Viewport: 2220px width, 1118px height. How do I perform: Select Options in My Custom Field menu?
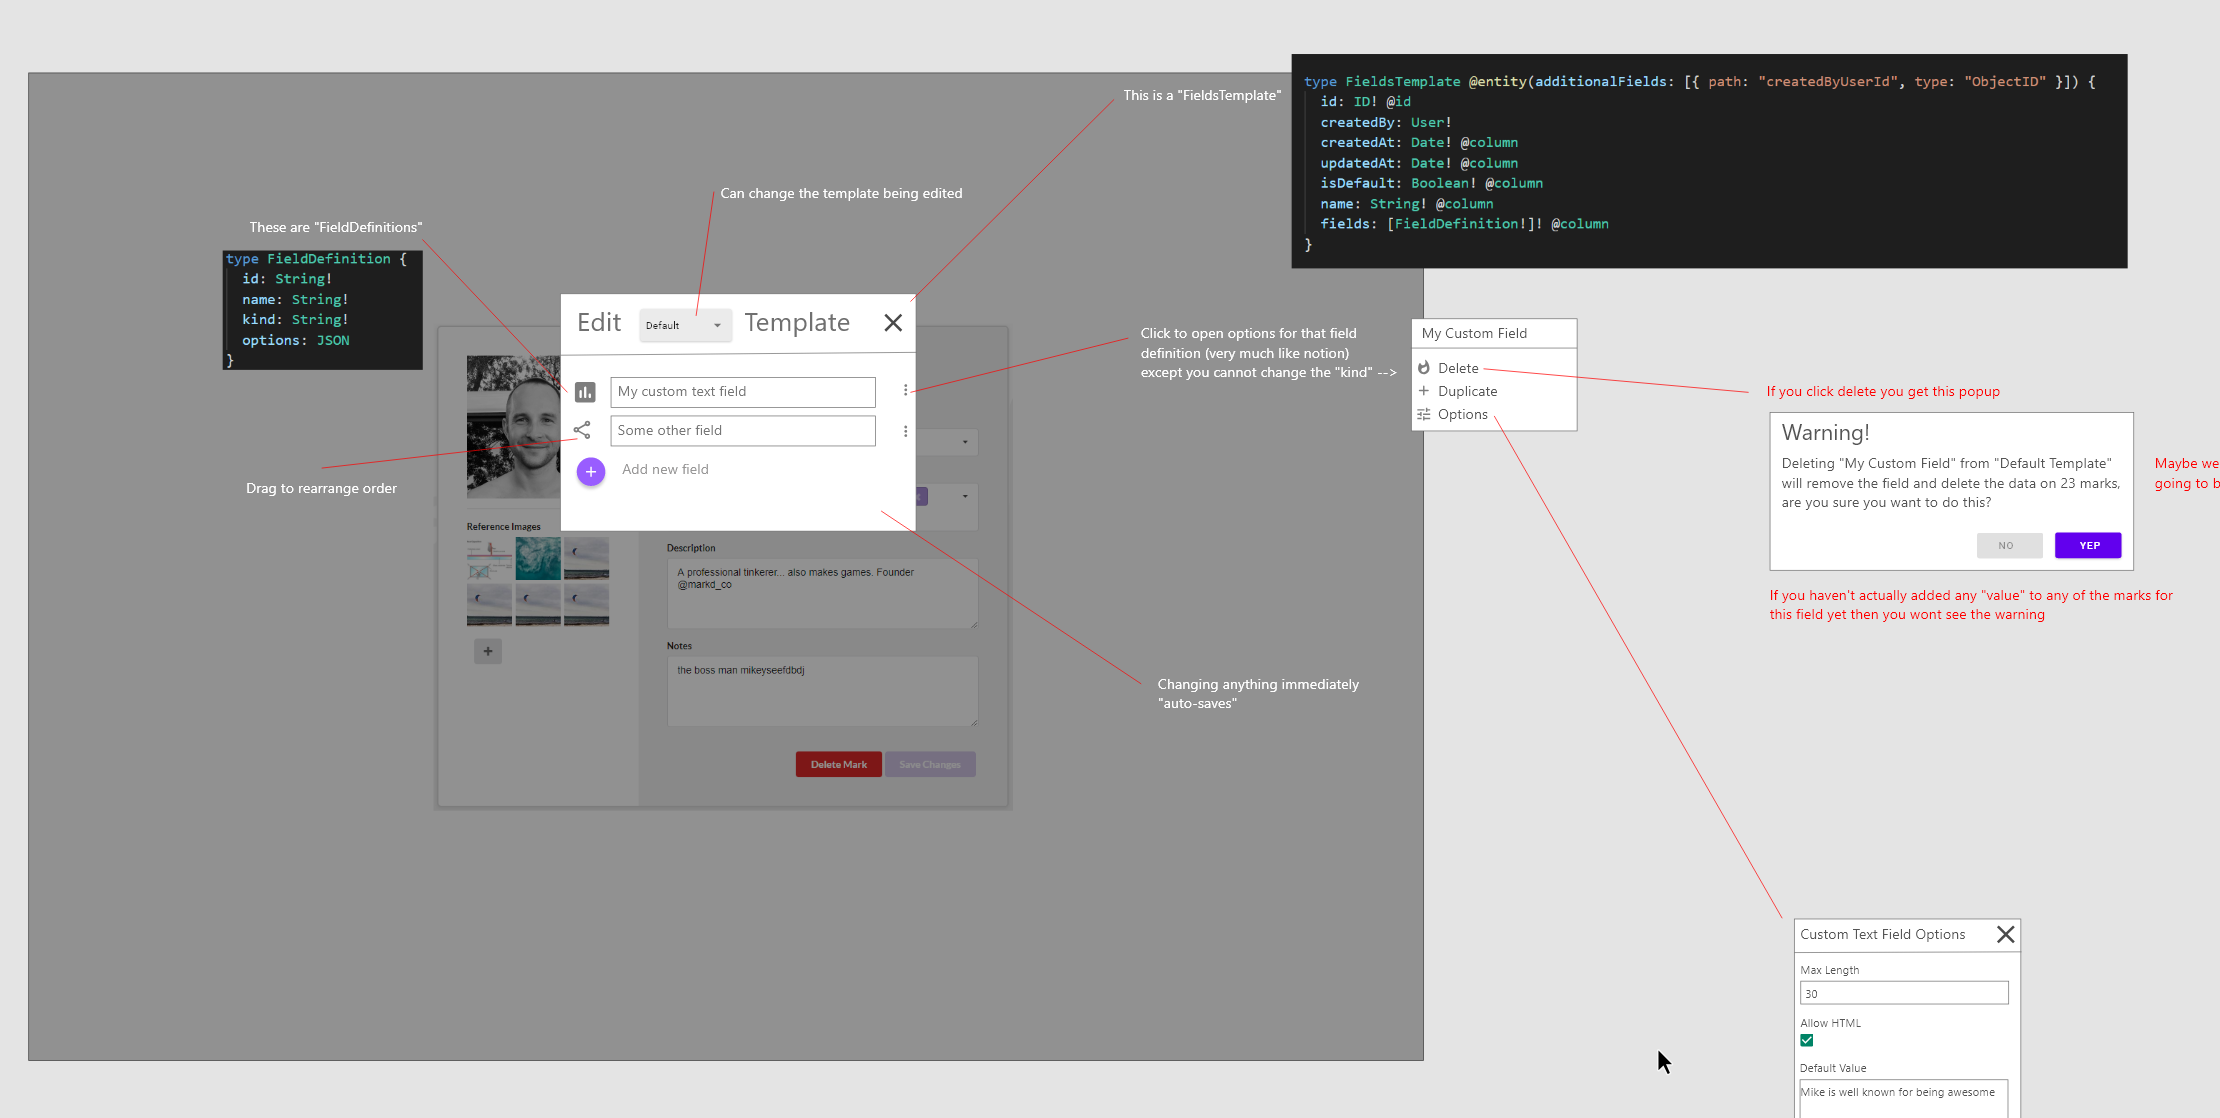pos(1462,414)
